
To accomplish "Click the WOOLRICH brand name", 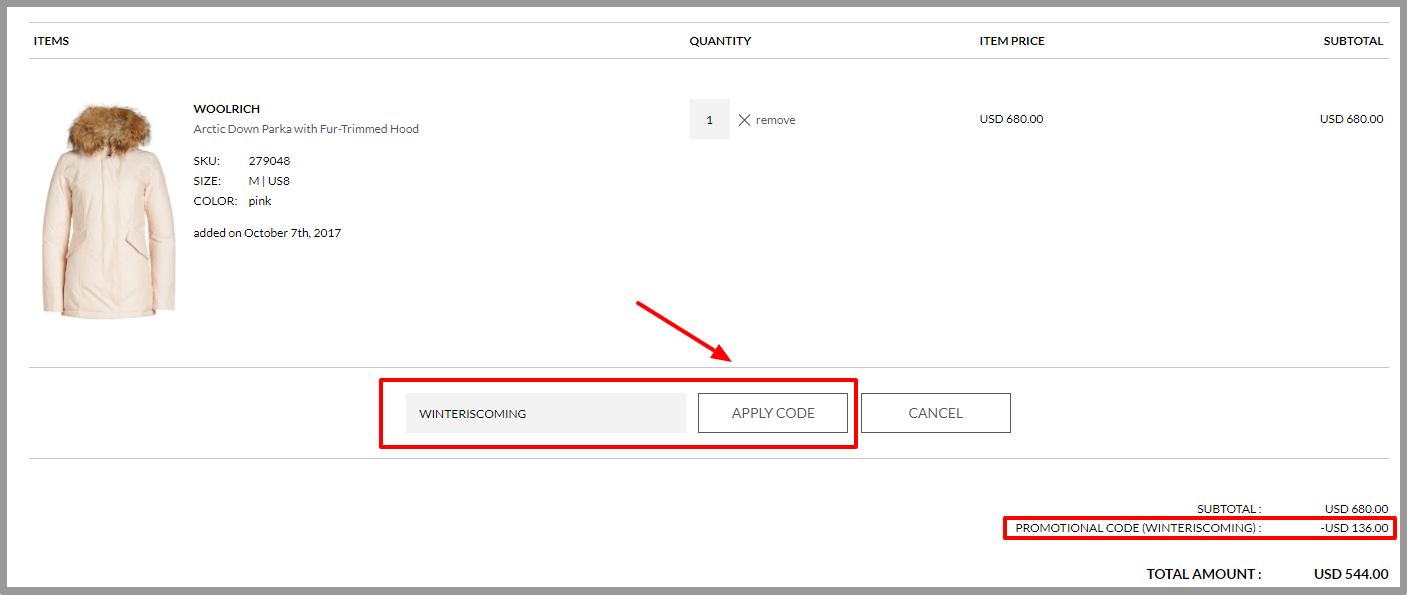I will [227, 109].
